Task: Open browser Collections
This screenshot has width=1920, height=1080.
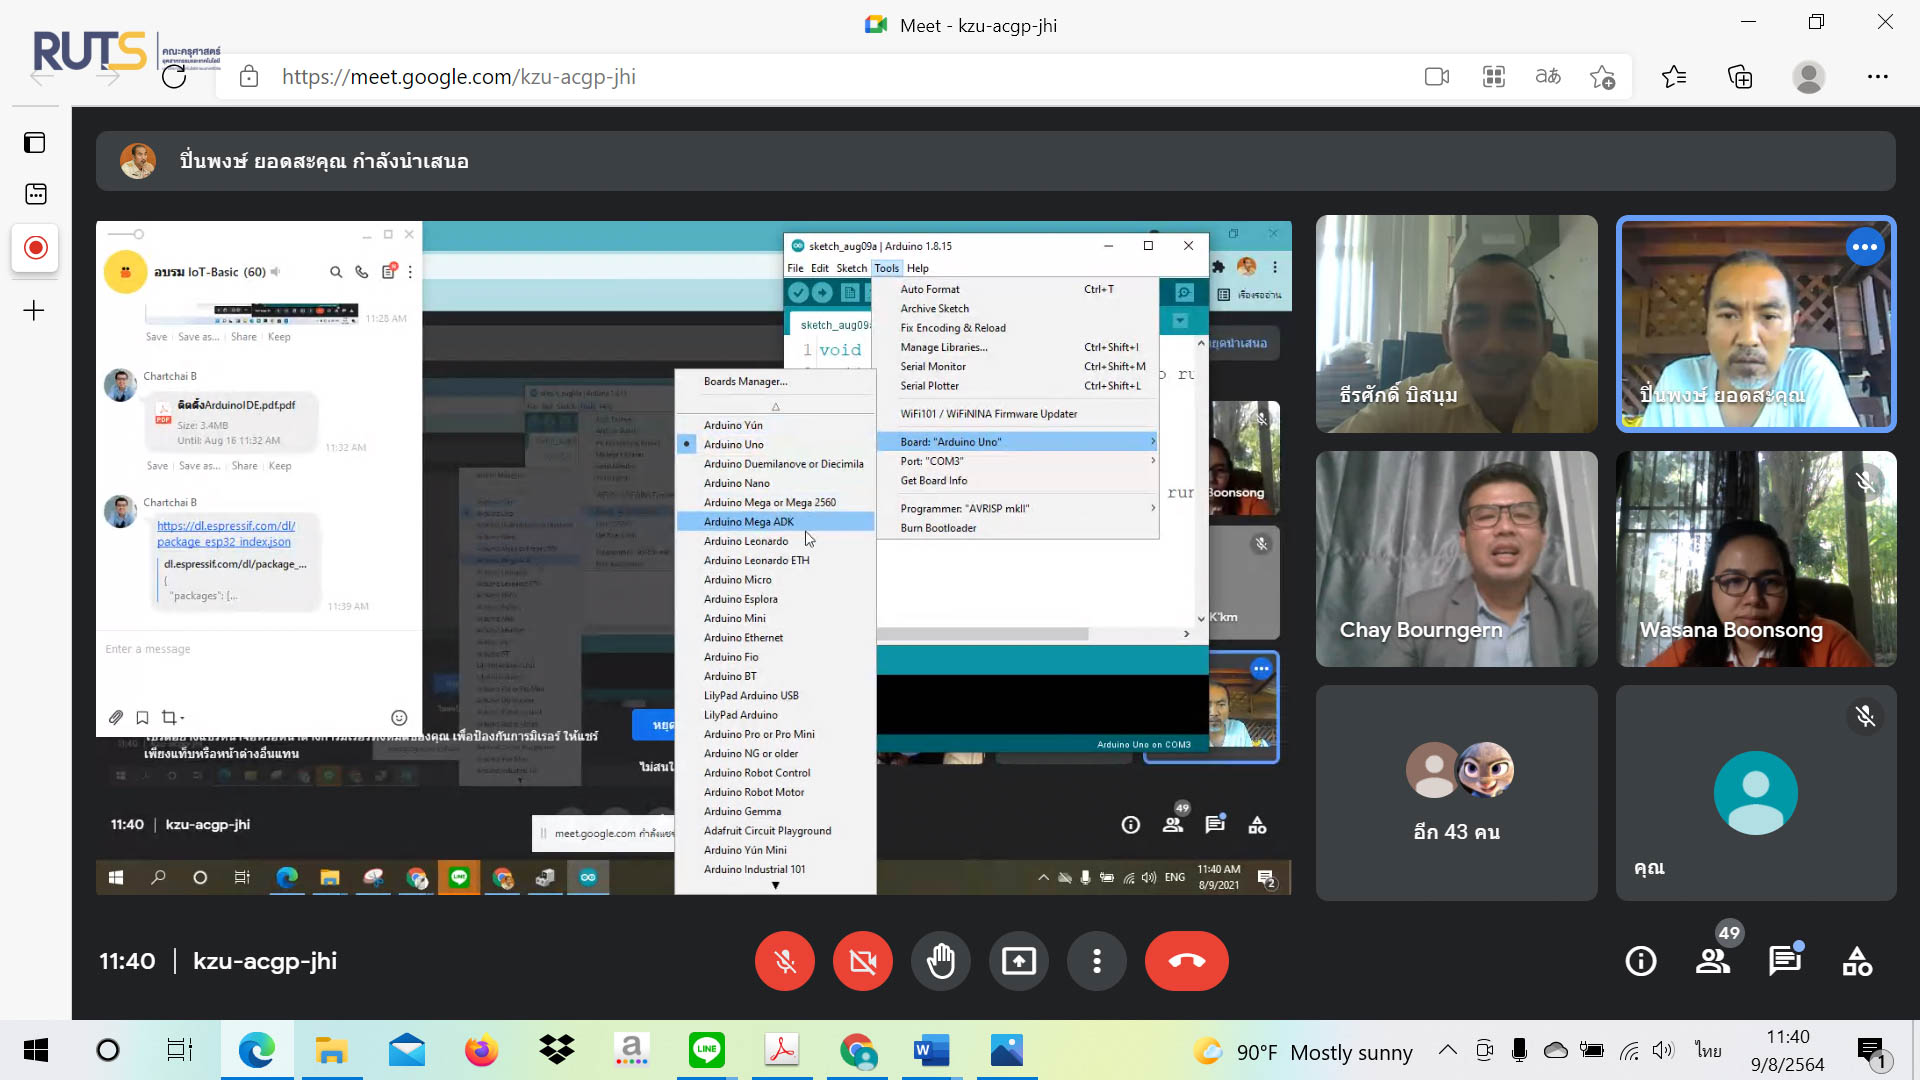Action: [x=1740, y=77]
